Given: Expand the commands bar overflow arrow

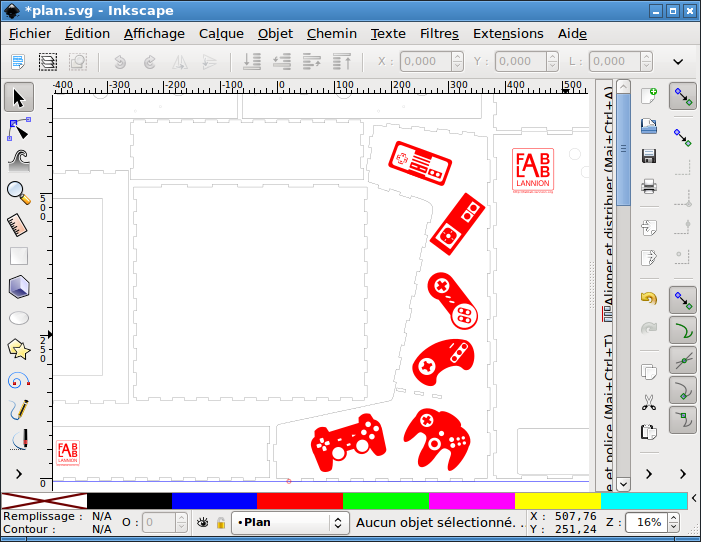Looking at the screenshot, I should click(649, 474).
